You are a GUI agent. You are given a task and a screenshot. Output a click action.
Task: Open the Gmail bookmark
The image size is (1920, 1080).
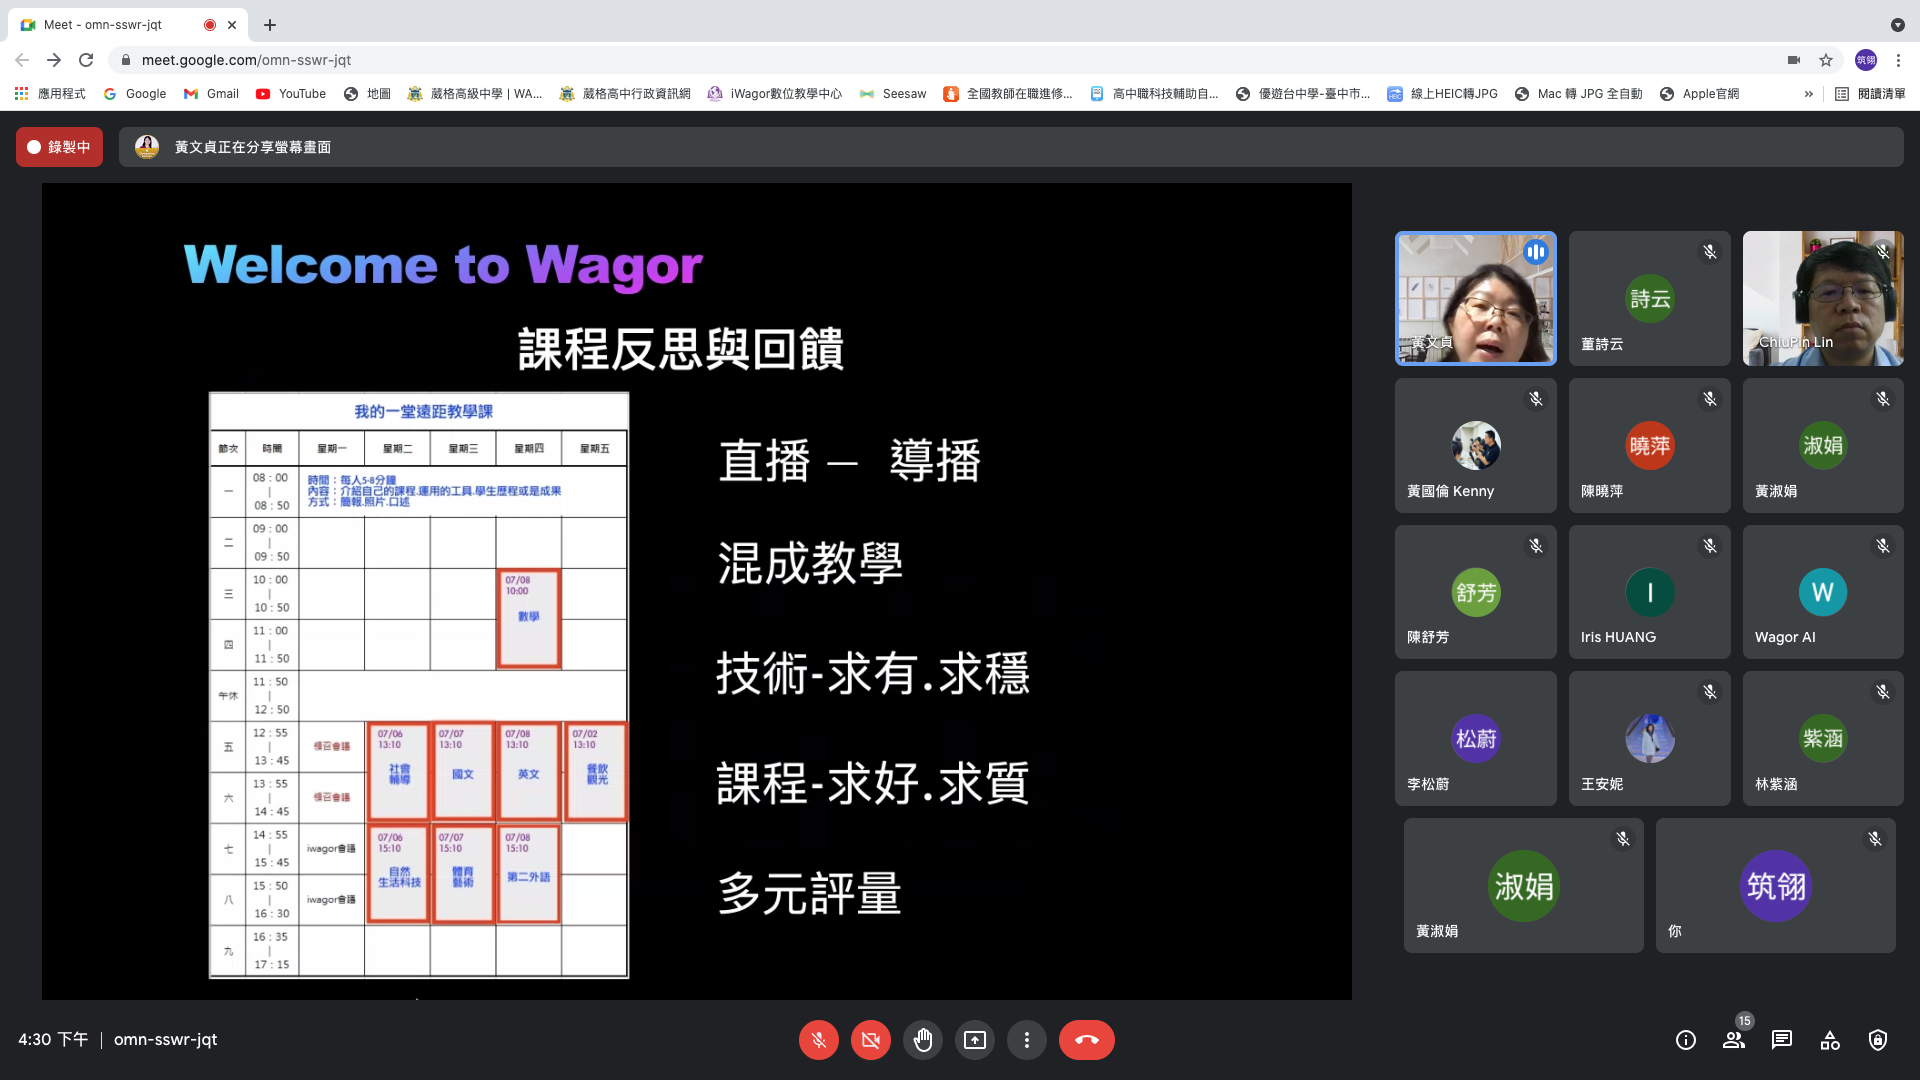211,94
